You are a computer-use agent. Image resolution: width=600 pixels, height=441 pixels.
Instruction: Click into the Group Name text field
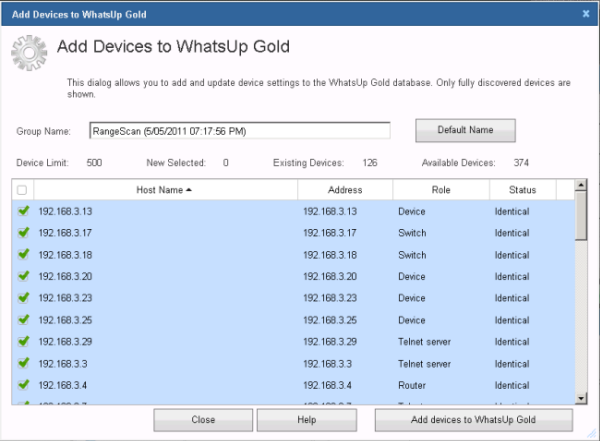tap(240, 131)
